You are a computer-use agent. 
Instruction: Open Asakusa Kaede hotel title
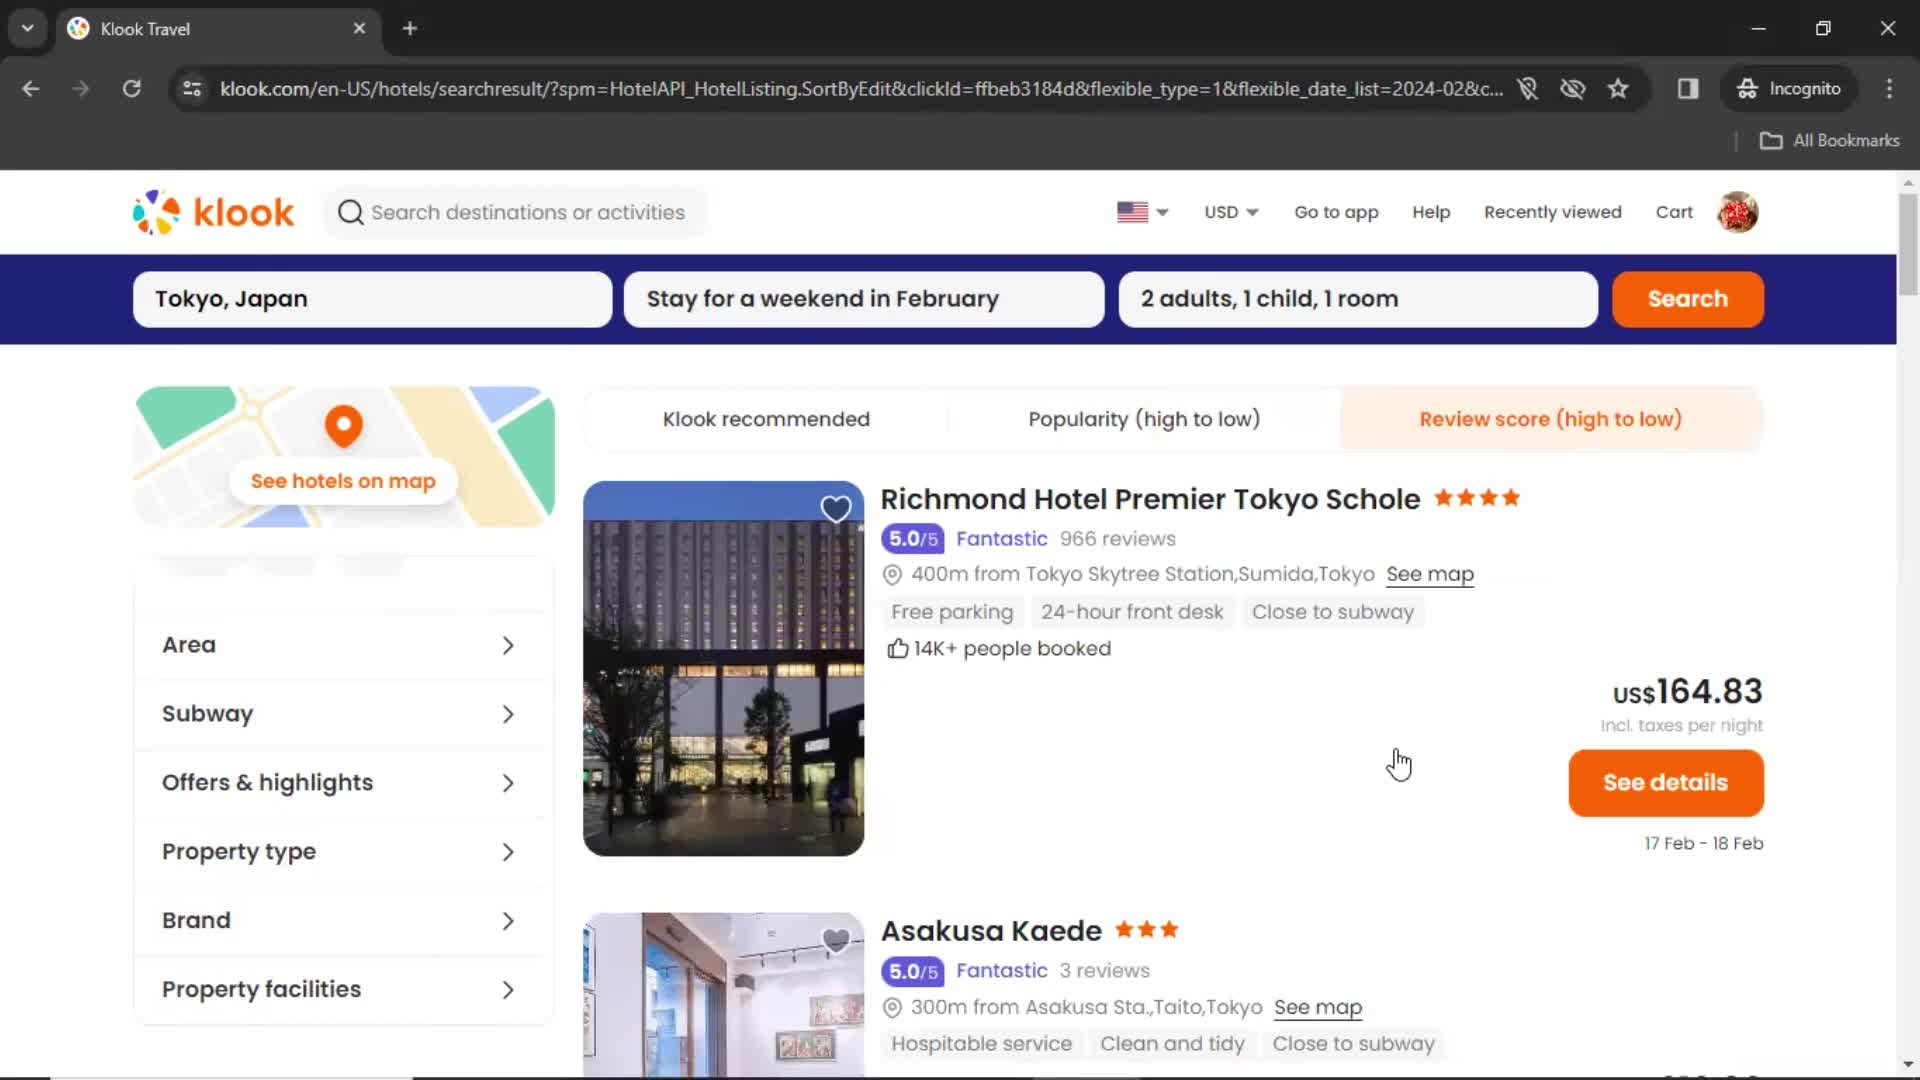991,931
